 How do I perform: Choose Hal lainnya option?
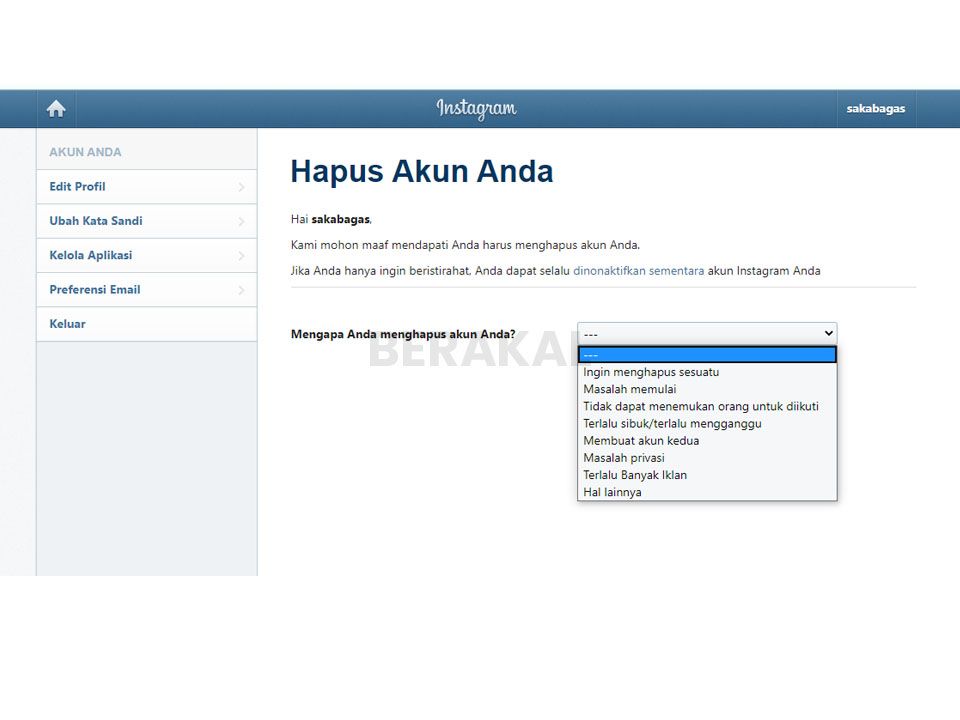click(707, 492)
